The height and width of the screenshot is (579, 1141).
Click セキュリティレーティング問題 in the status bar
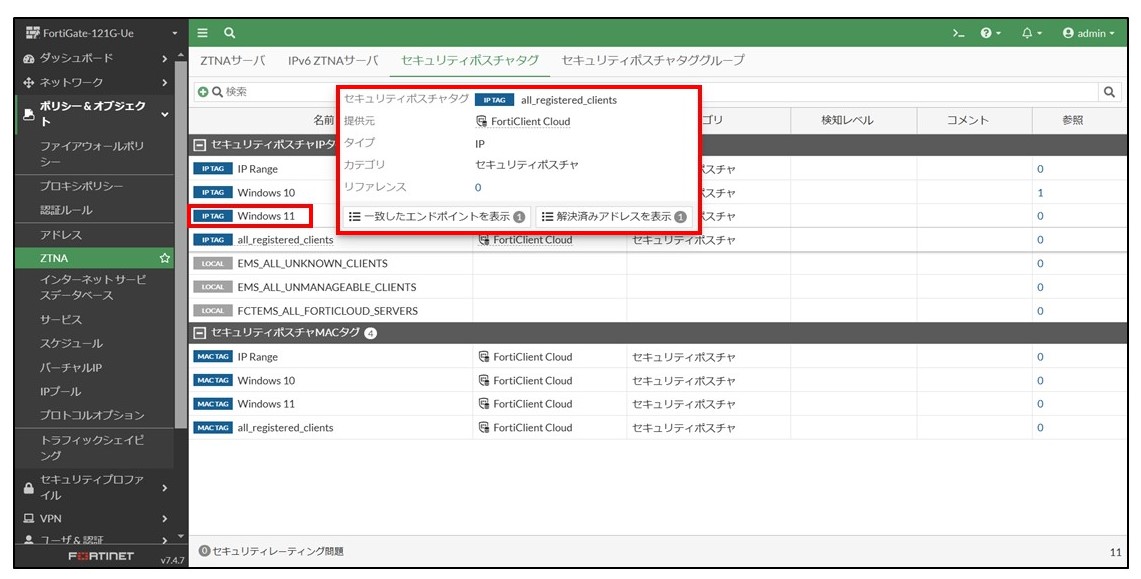click(x=271, y=551)
